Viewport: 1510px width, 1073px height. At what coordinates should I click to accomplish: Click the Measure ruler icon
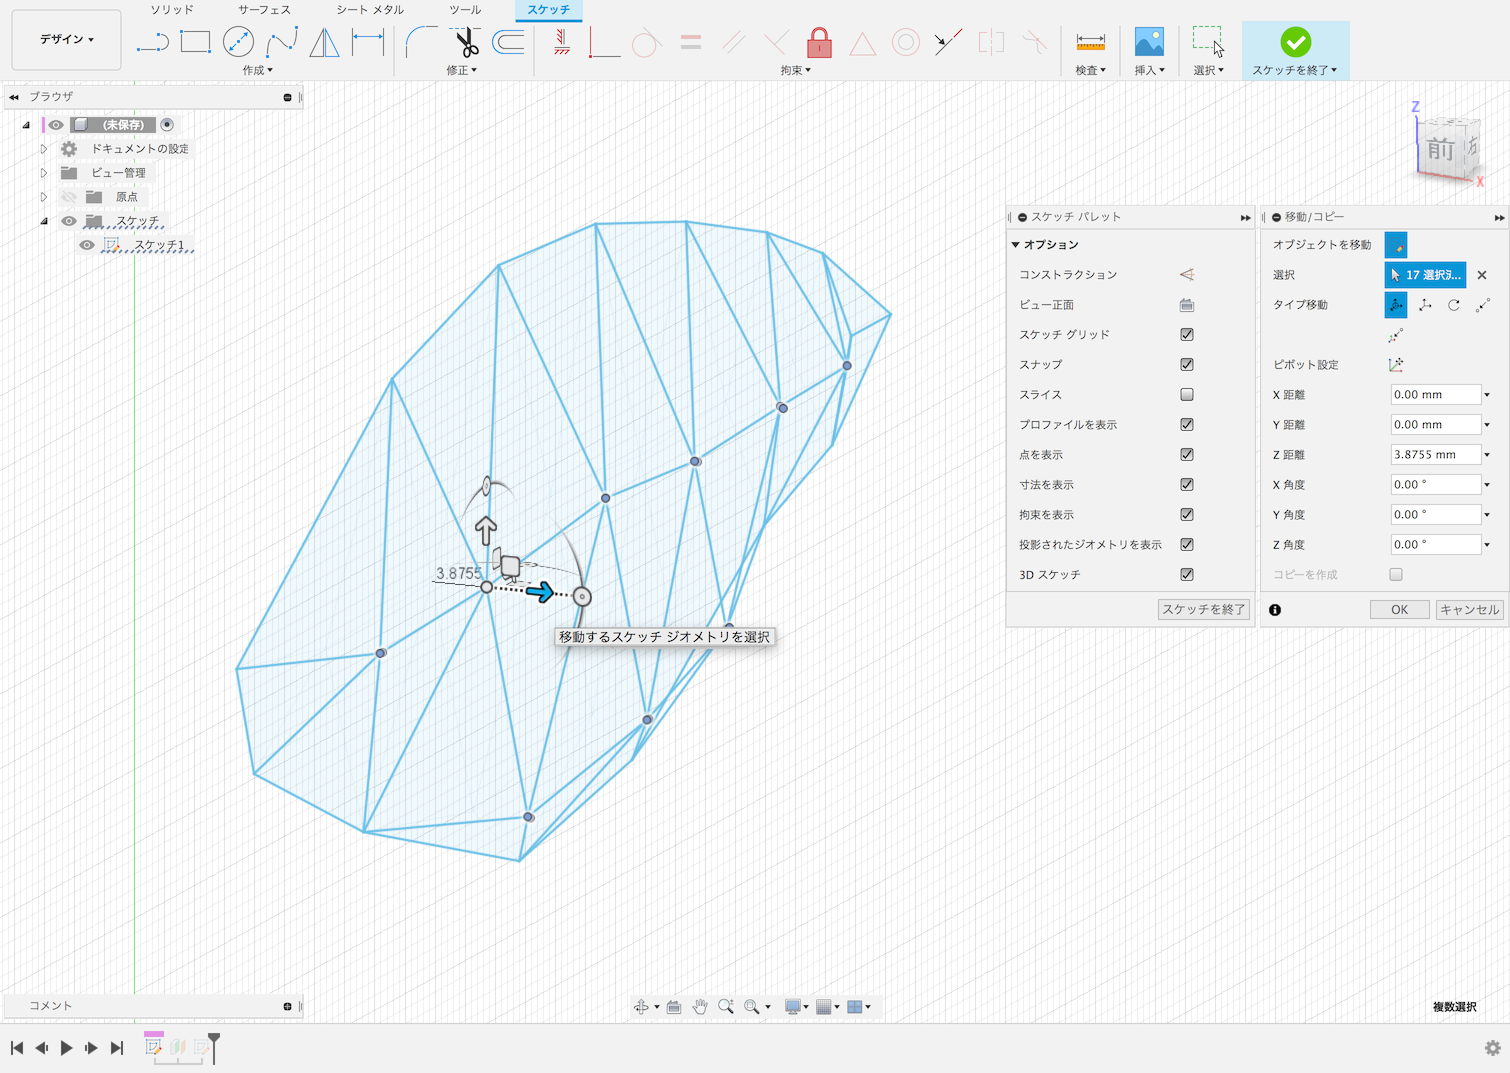tap(1090, 42)
